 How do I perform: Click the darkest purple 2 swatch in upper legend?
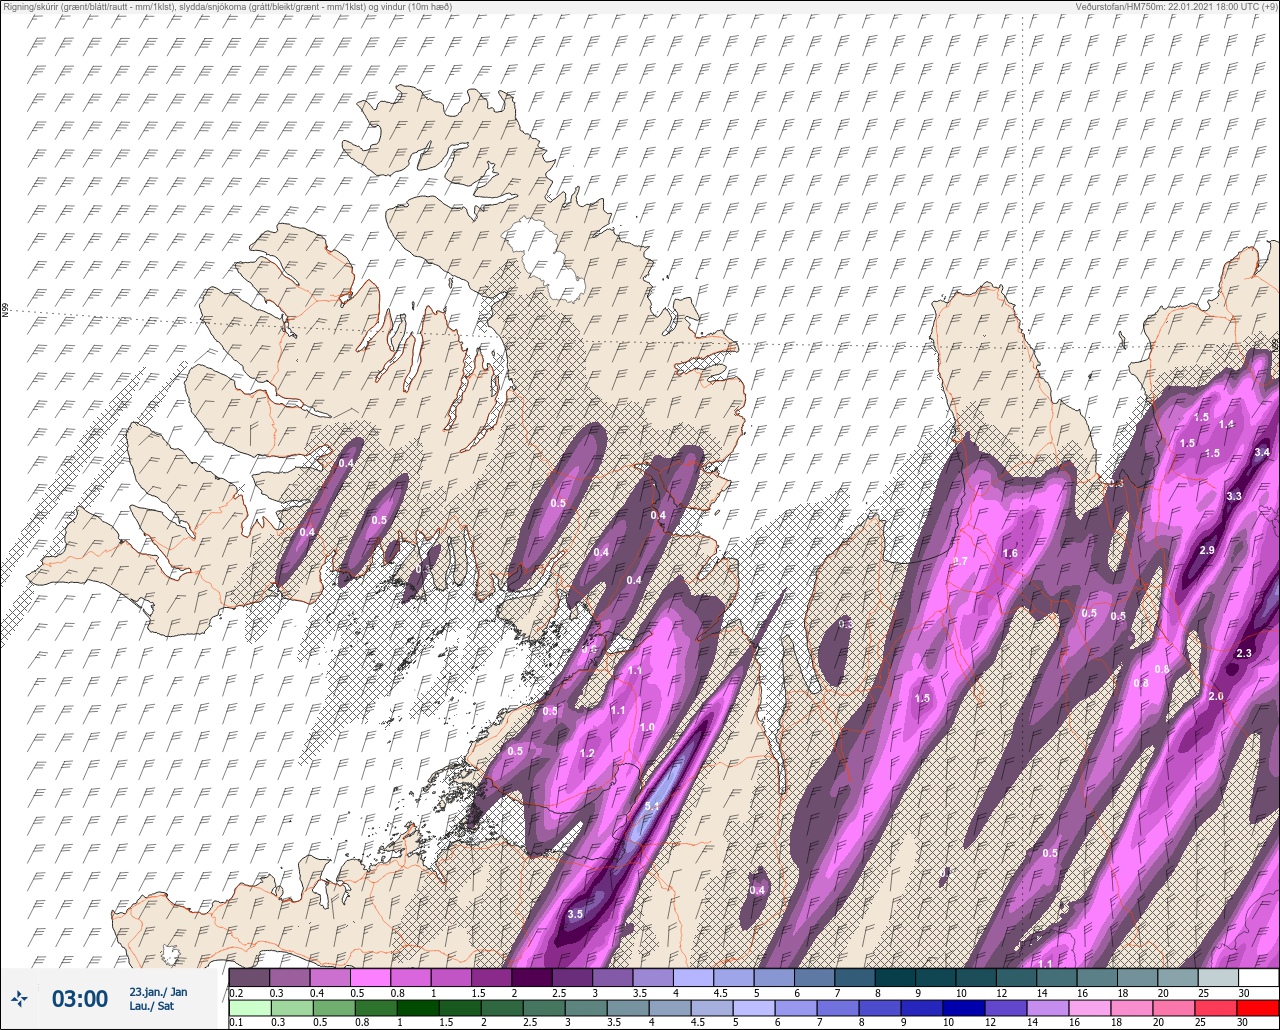click(531, 977)
